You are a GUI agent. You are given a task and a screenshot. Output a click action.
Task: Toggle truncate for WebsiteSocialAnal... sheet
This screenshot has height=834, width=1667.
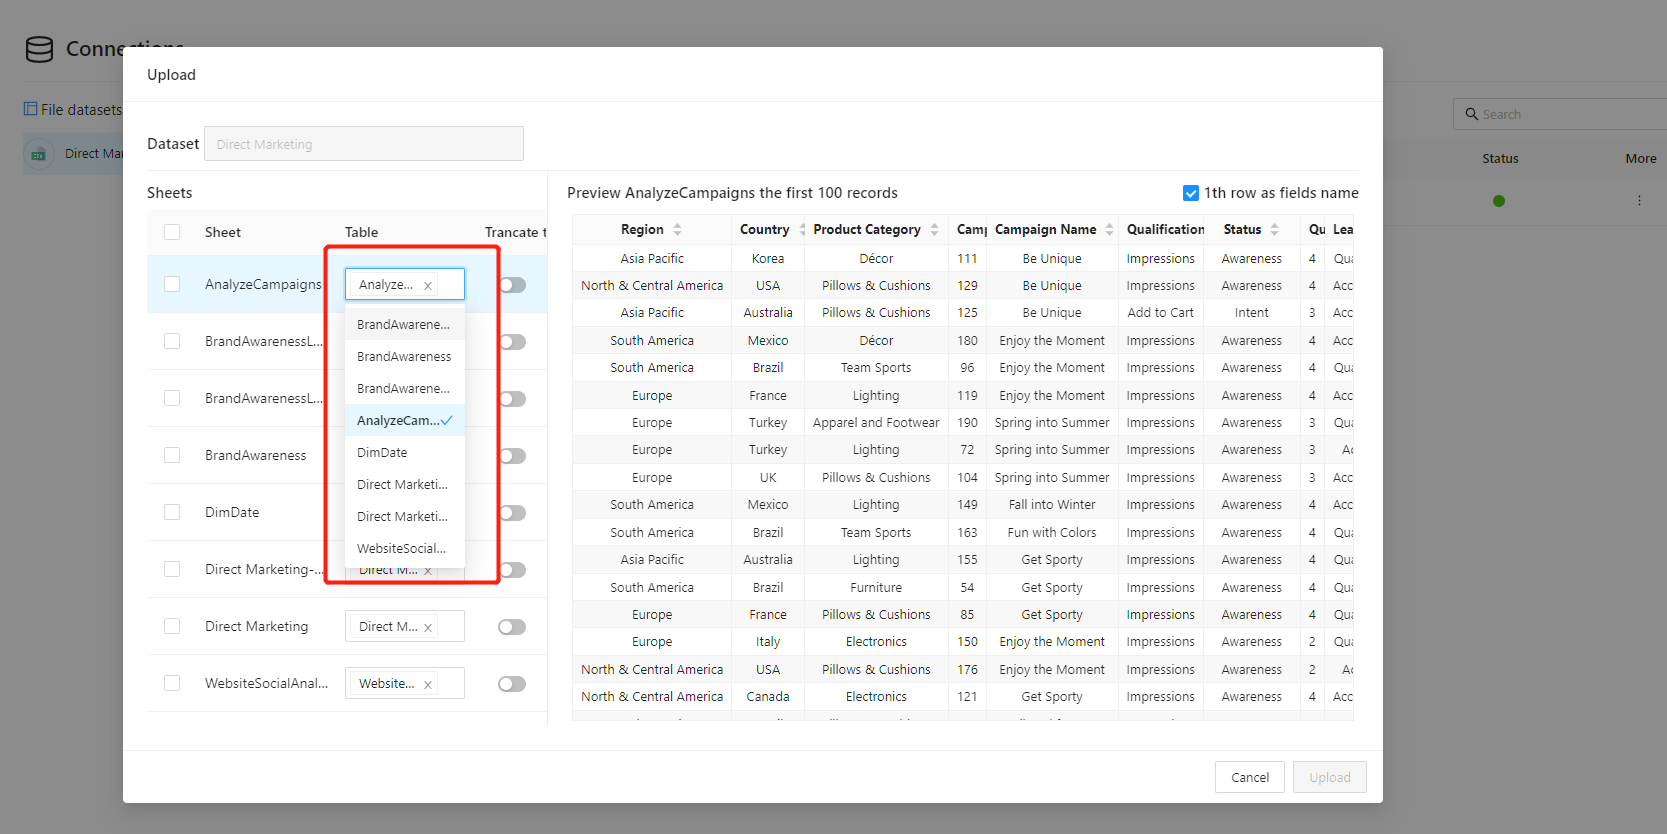pyautogui.click(x=512, y=684)
